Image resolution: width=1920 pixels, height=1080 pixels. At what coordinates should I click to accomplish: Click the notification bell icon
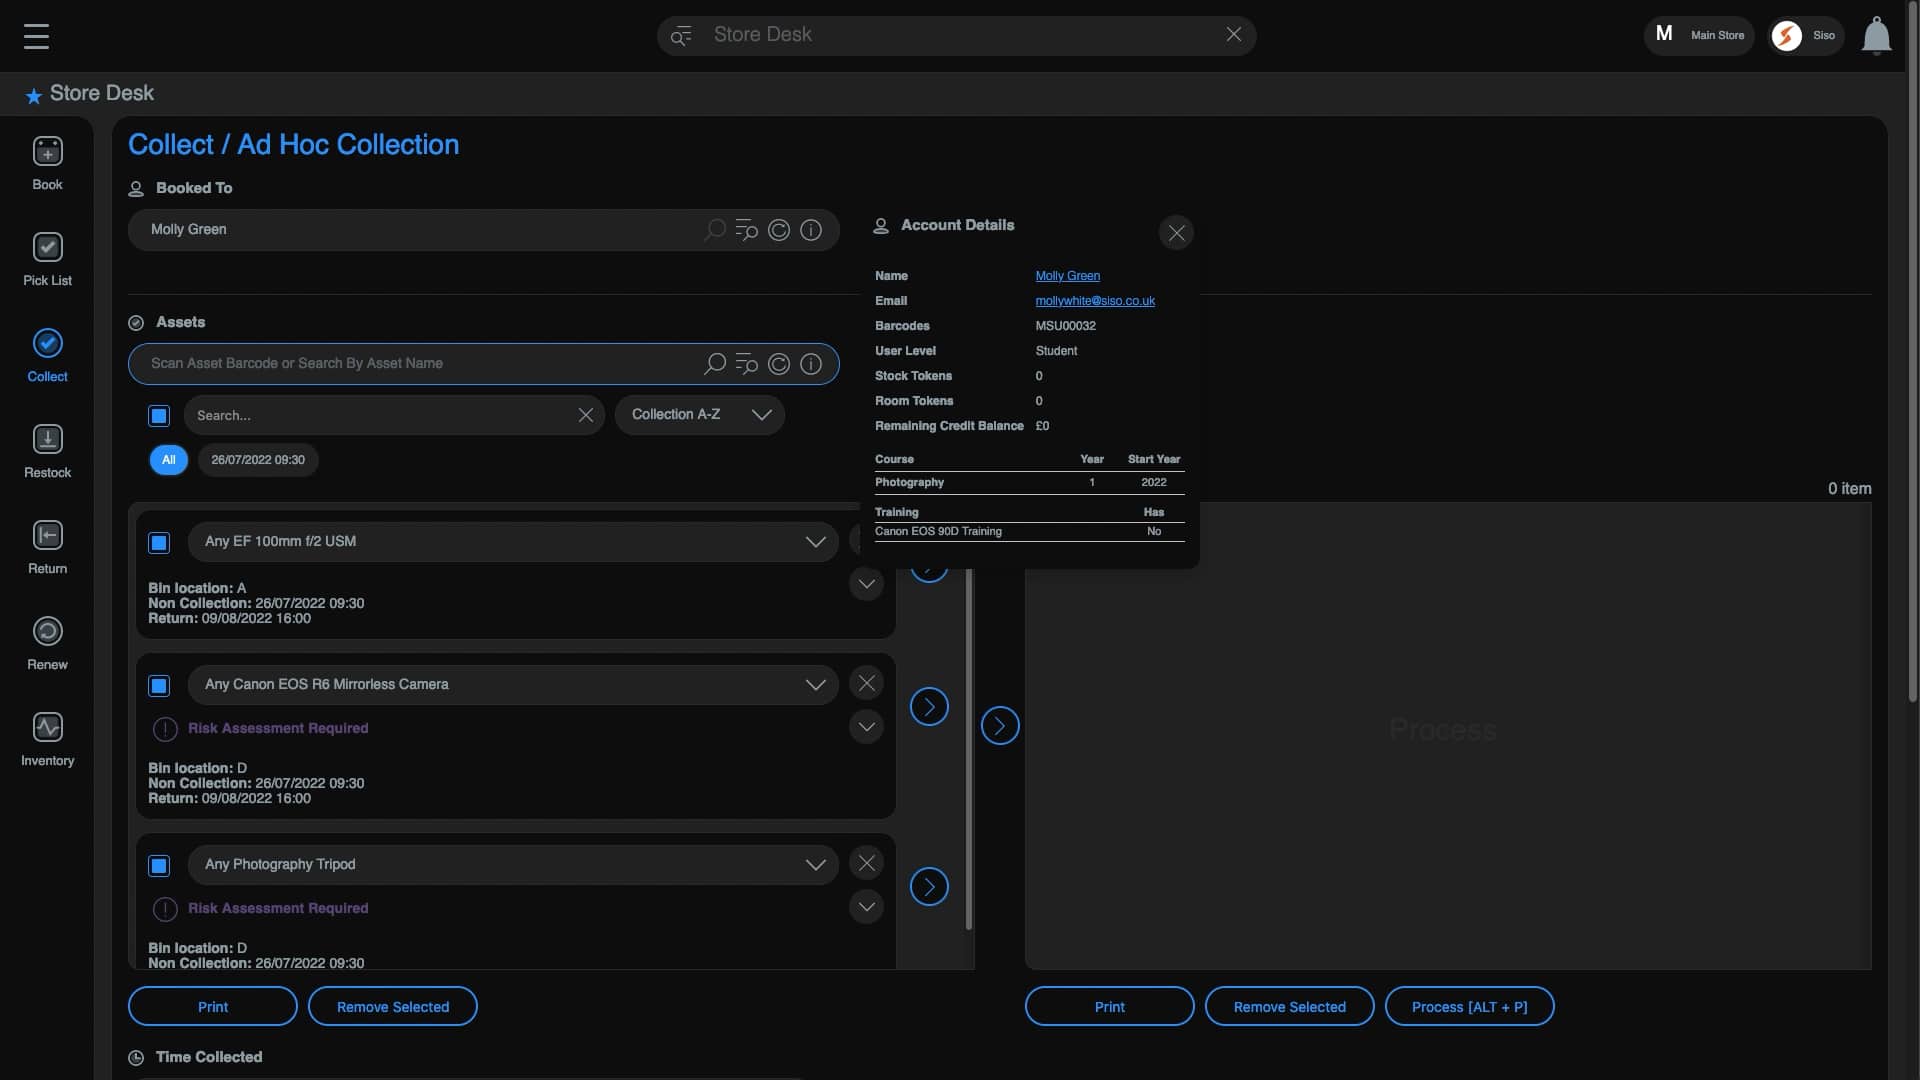coord(1876,36)
